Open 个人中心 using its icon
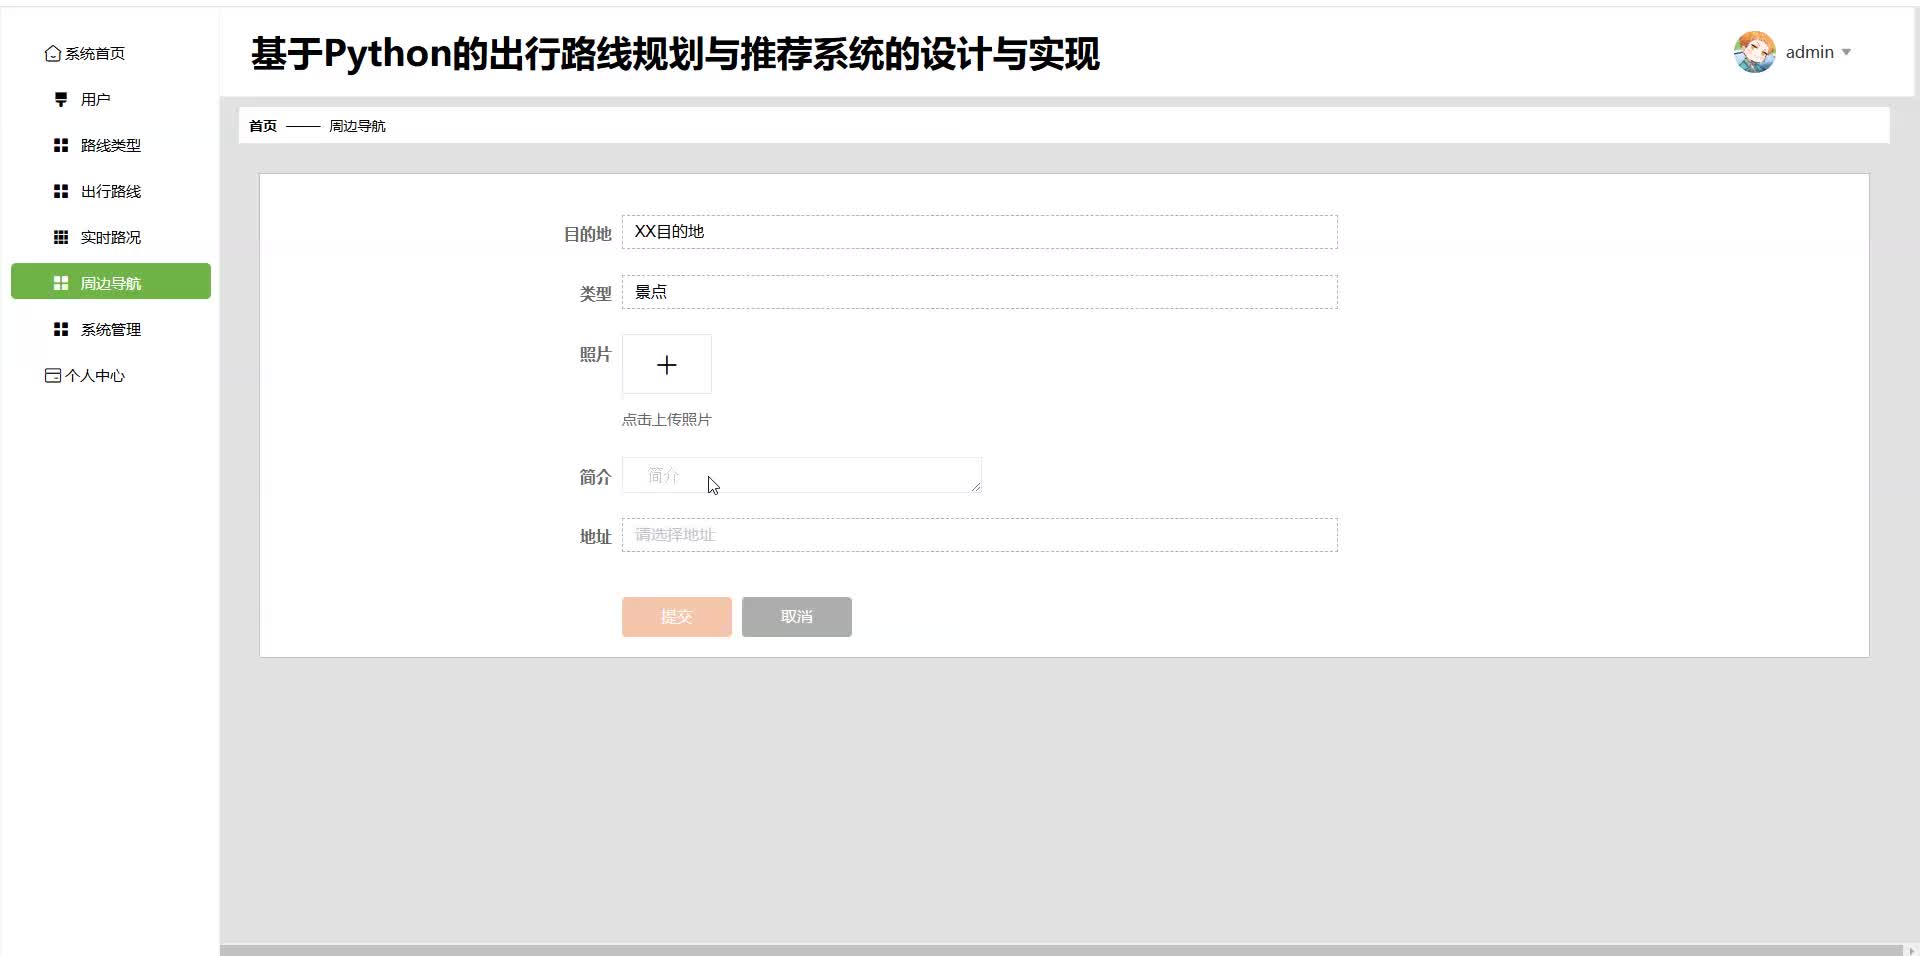Viewport: 1920px width, 956px height. coord(52,375)
